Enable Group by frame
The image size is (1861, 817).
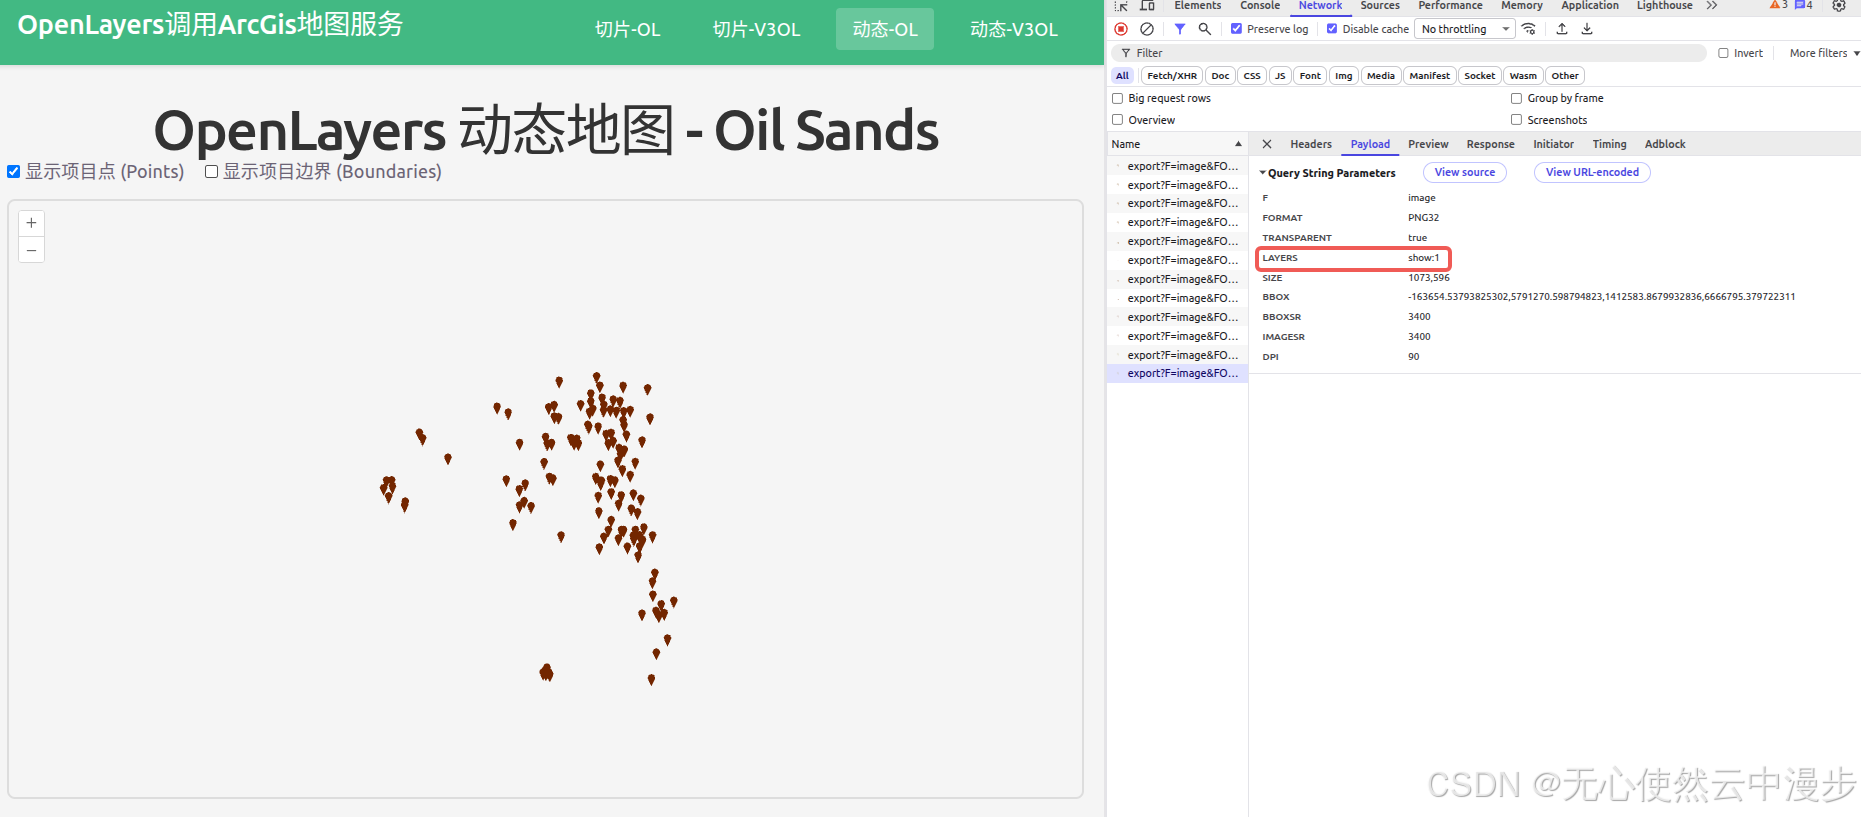click(1517, 98)
